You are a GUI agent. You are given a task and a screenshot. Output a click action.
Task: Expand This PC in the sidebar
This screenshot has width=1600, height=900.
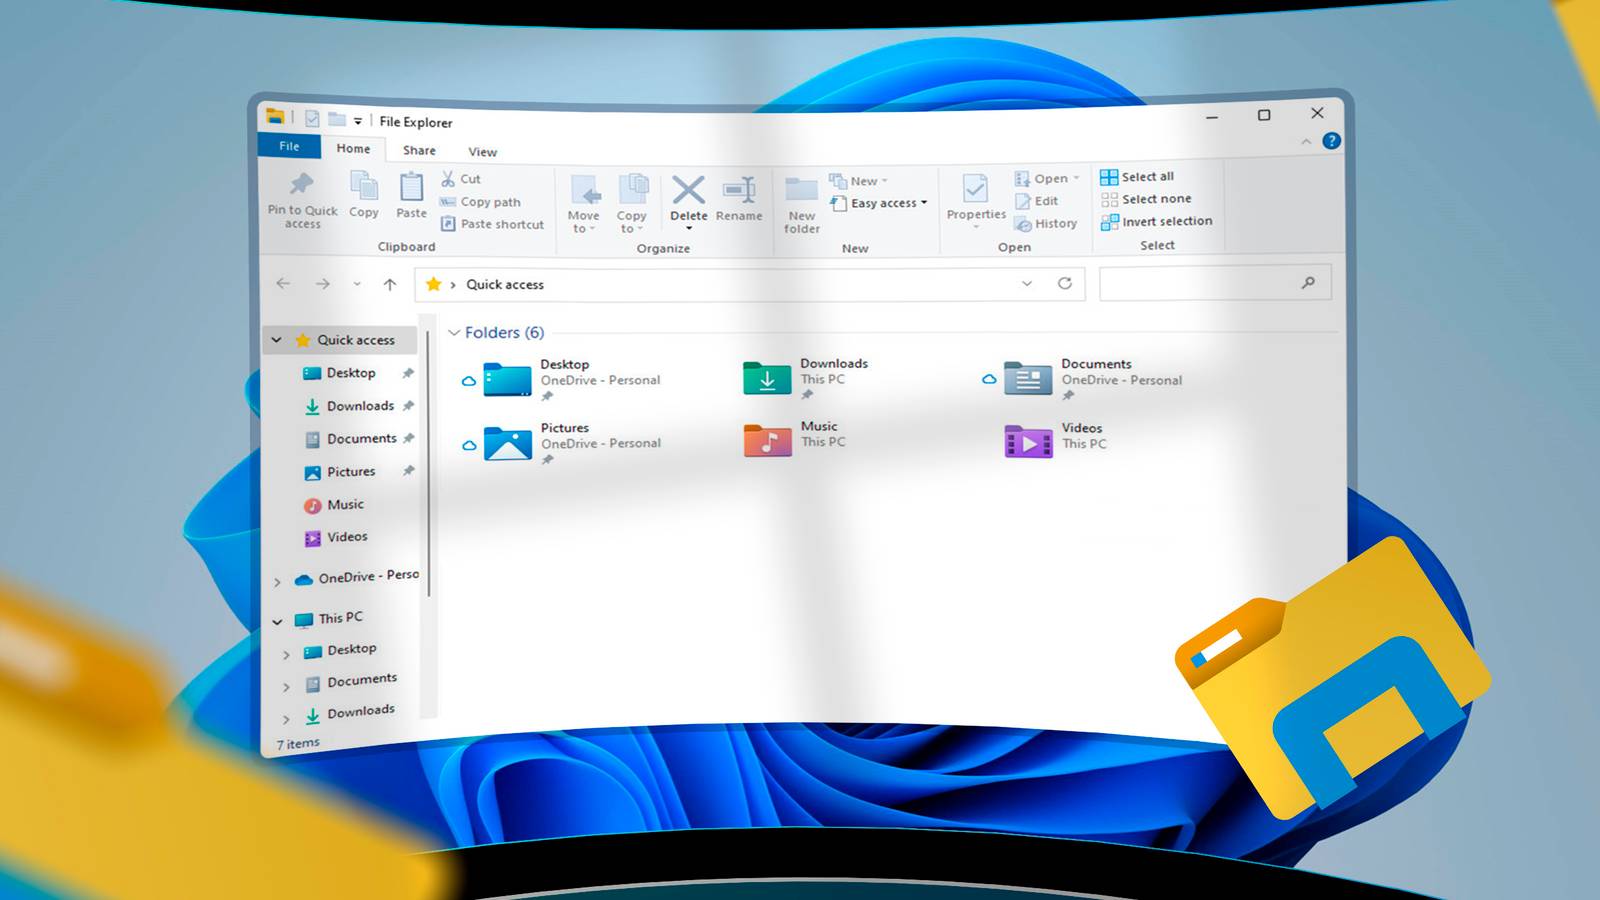277,619
